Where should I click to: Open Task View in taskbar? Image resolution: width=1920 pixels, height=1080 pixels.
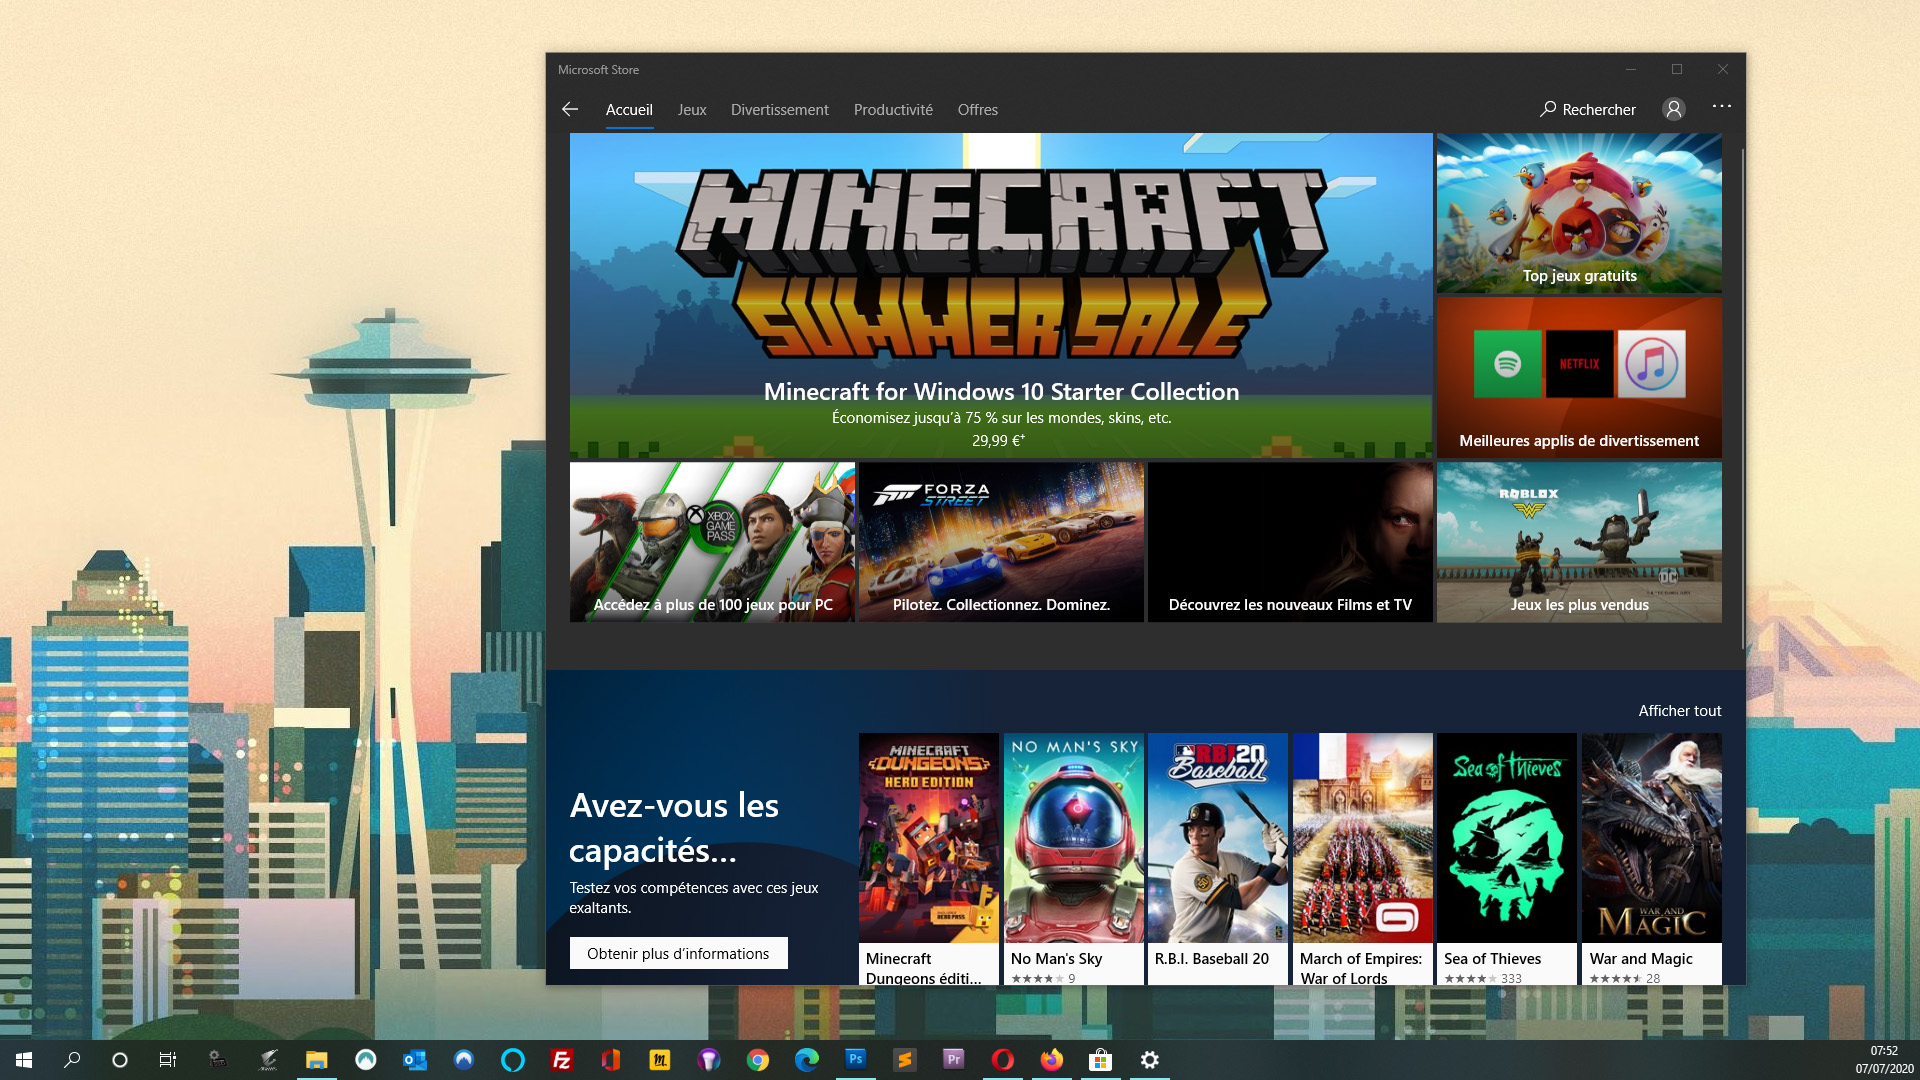pyautogui.click(x=168, y=1060)
